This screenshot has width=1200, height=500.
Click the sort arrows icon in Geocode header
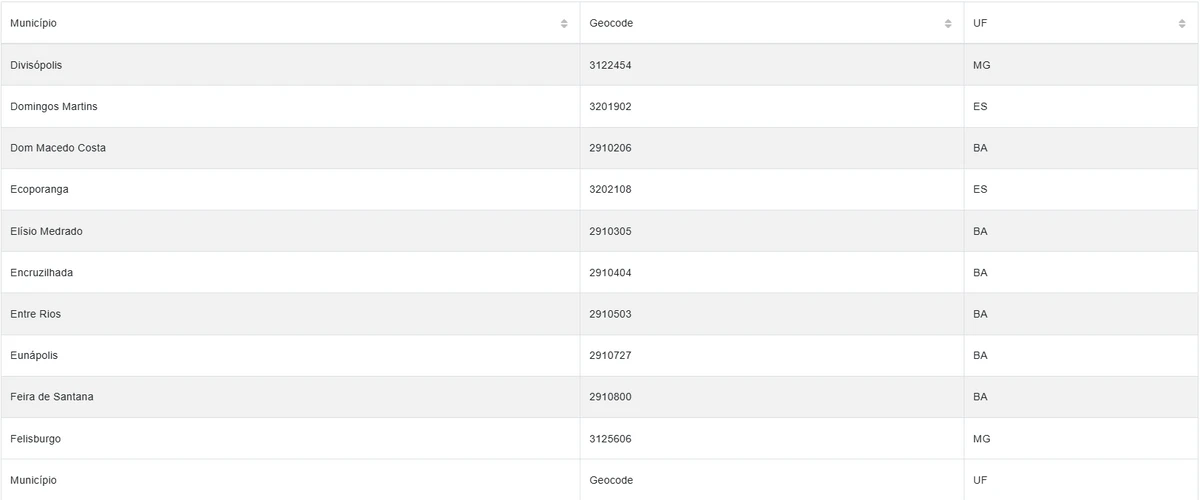point(948,23)
